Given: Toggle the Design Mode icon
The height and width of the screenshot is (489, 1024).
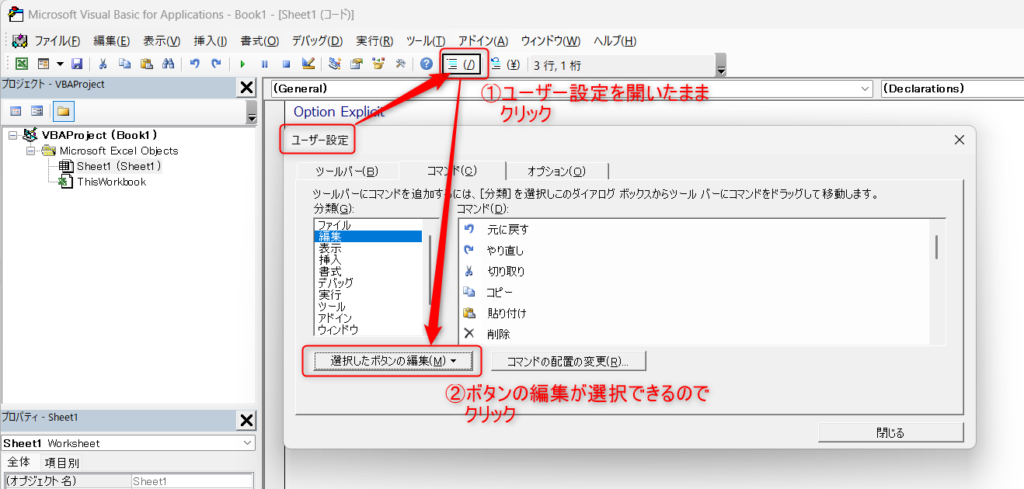Looking at the screenshot, I should [308, 64].
